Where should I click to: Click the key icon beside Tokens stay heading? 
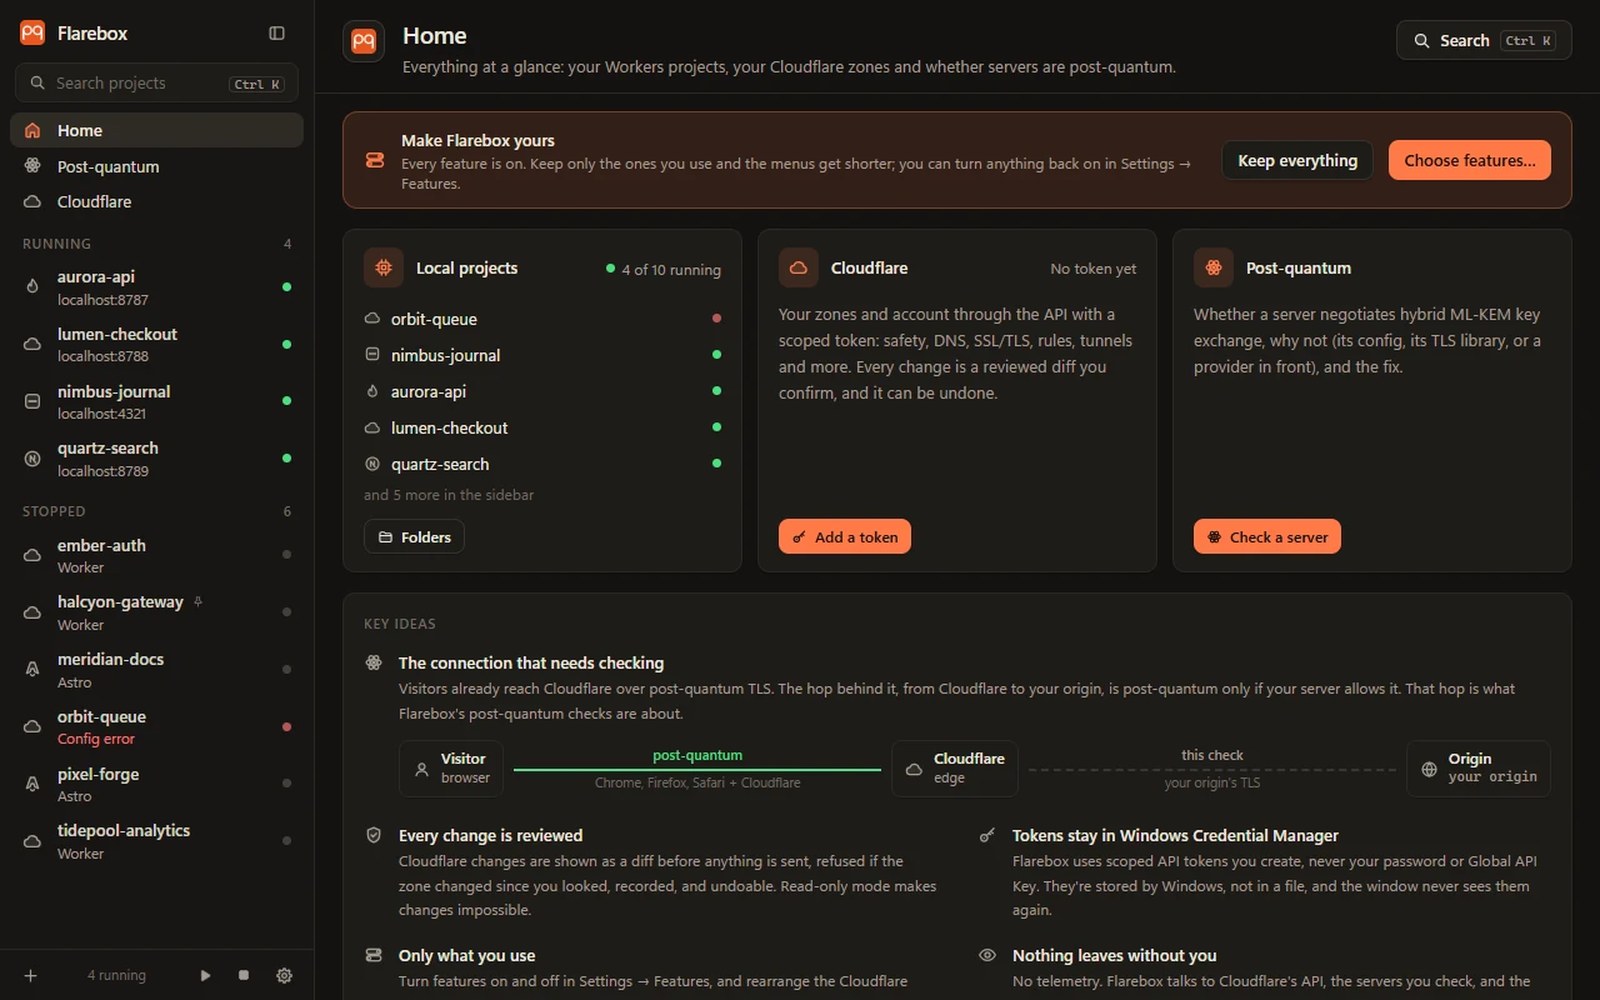pos(987,835)
